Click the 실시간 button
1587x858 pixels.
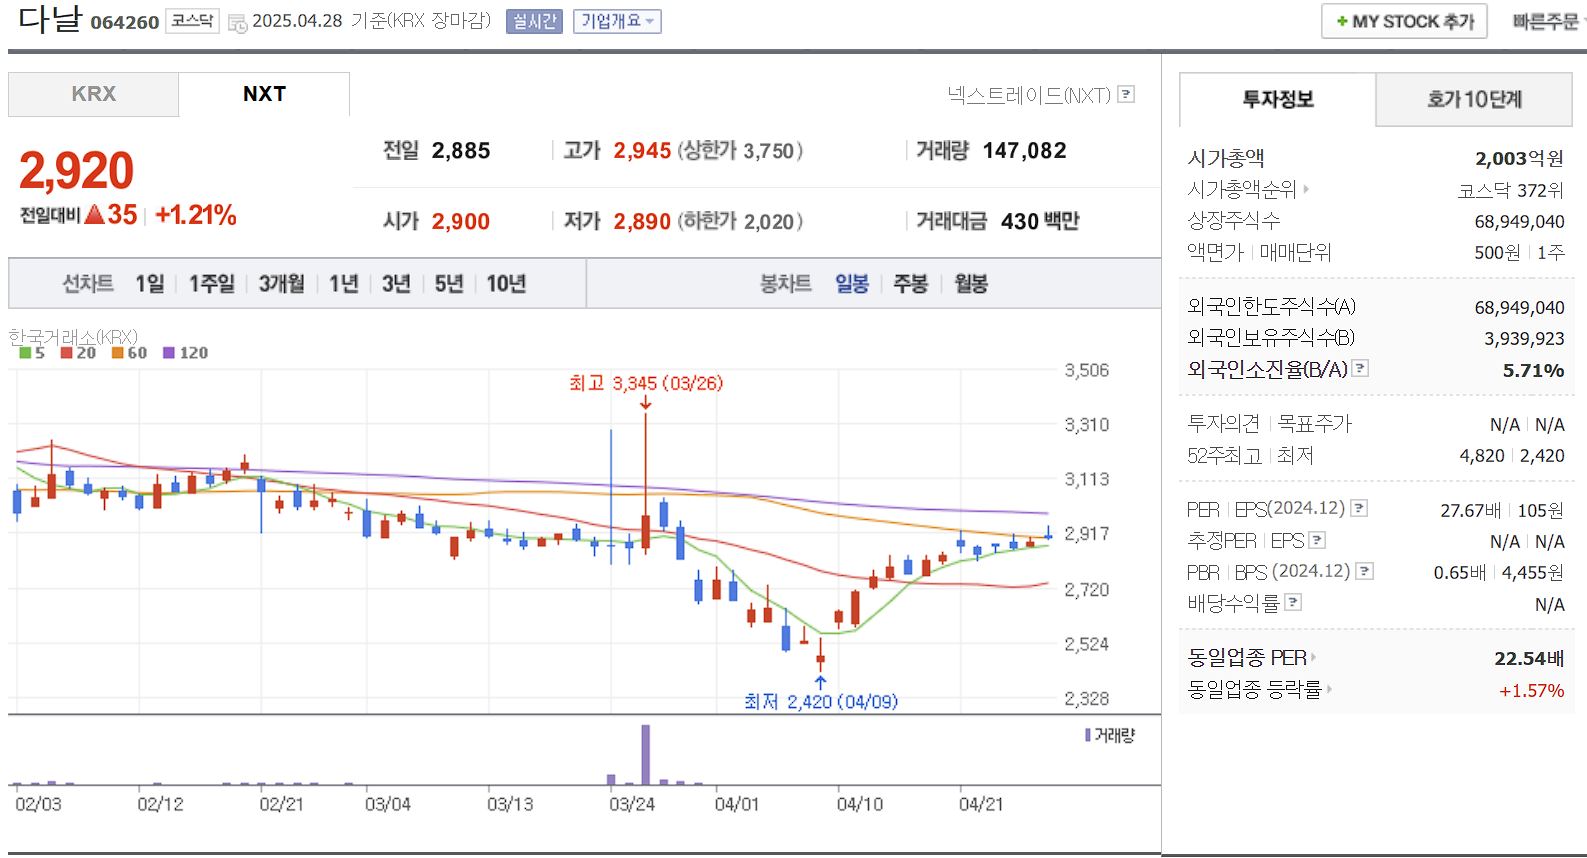pos(534,21)
